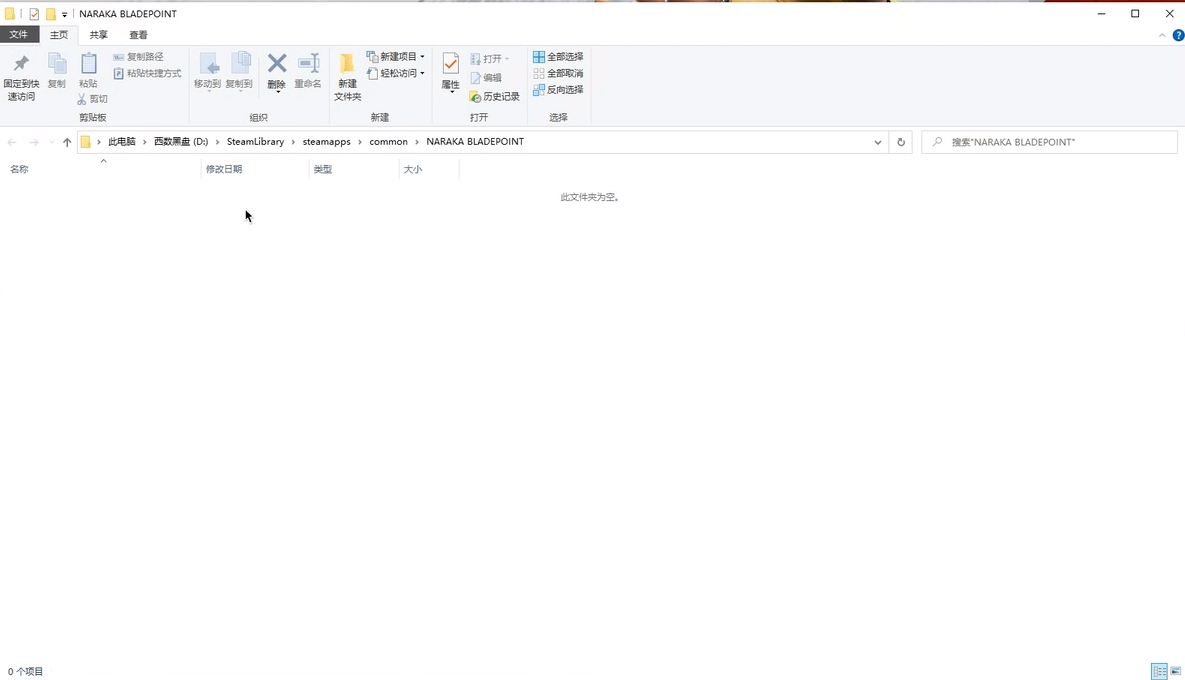The height and width of the screenshot is (680, 1185).
Task: Maximize the Explorer window
Action: 1135,14
